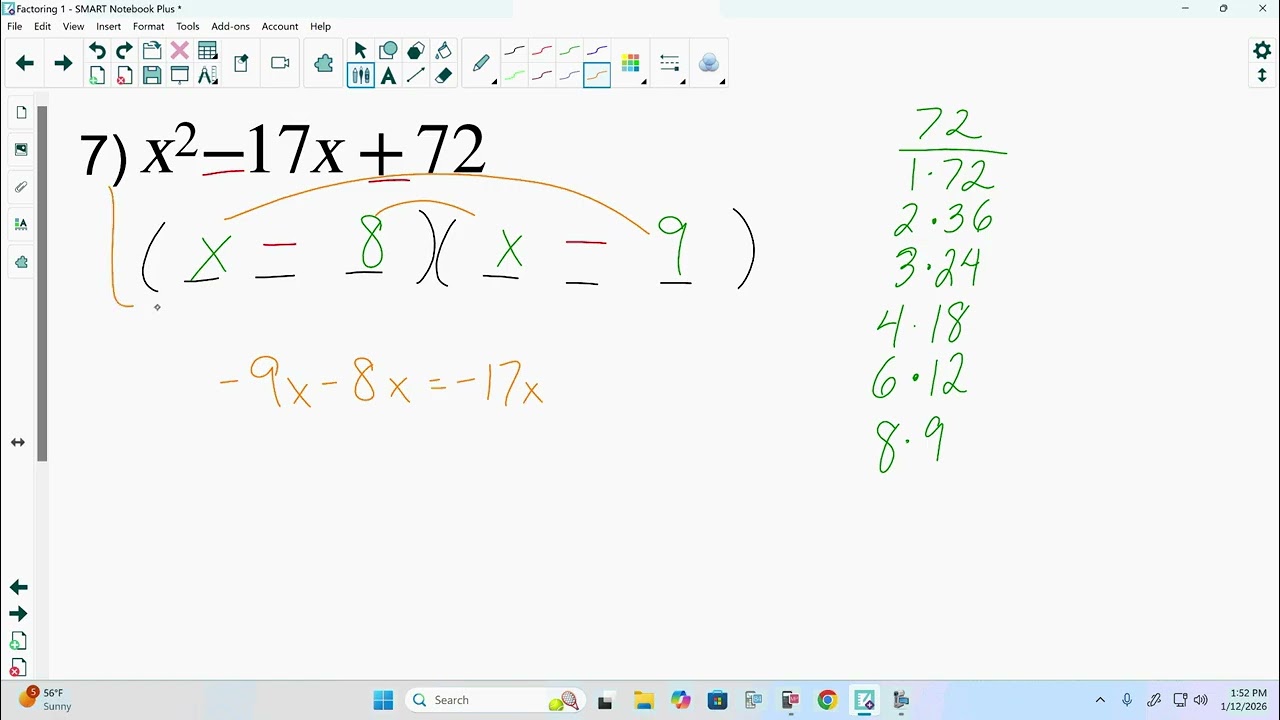Image resolution: width=1280 pixels, height=720 pixels.
Task: Select the light green pen style
Action: 514,75
